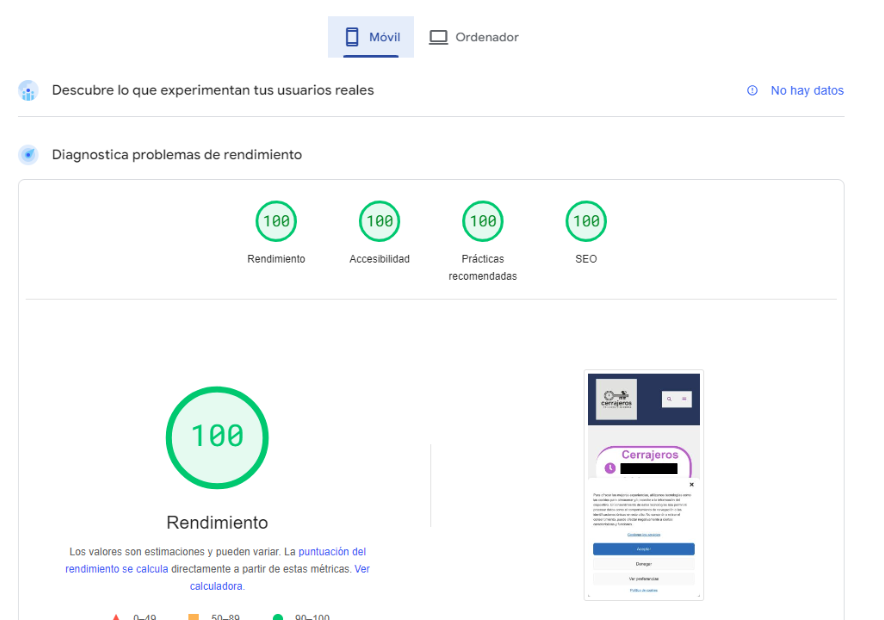884x620 pixels.
Task: Open the Rendimiento 100 score badge
Action: pos(276,221)
